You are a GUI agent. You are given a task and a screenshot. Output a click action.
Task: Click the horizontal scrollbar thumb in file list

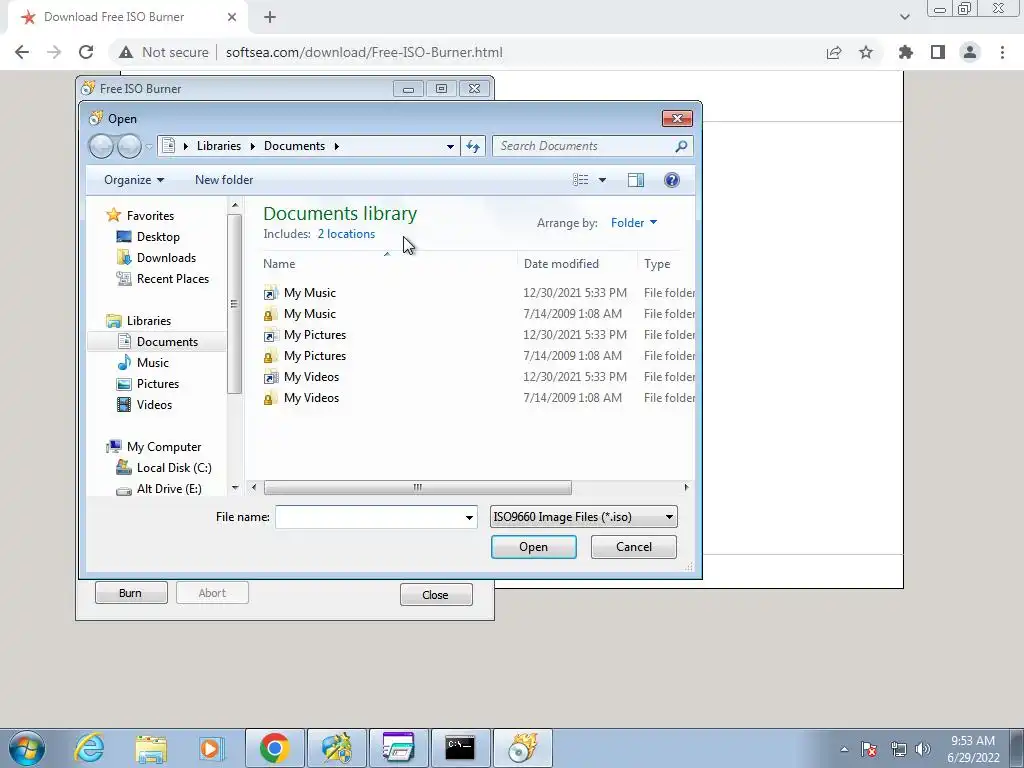(x=417, y=487)
